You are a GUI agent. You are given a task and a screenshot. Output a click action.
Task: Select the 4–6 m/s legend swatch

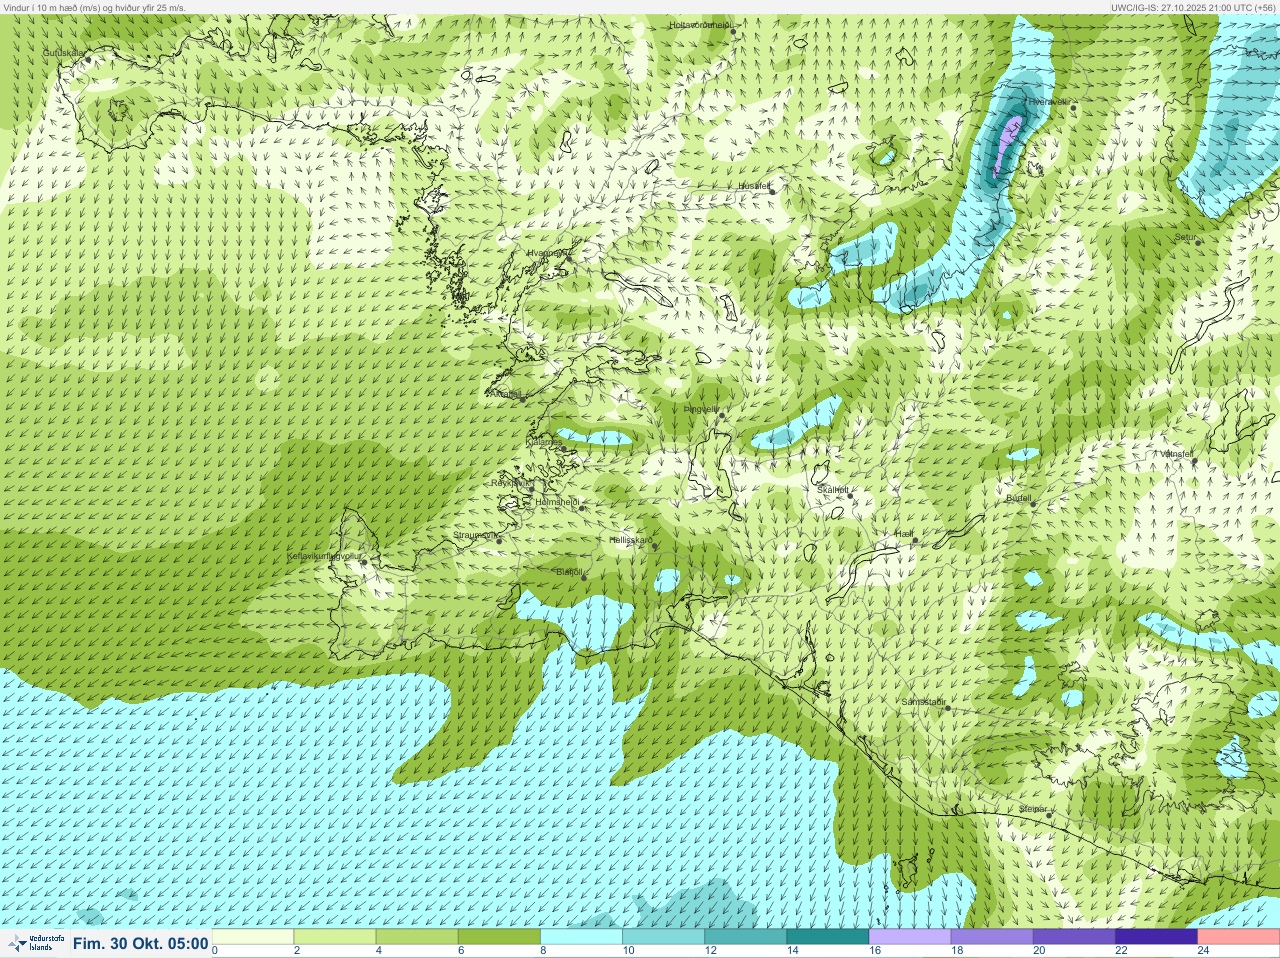tap(417, 937)
